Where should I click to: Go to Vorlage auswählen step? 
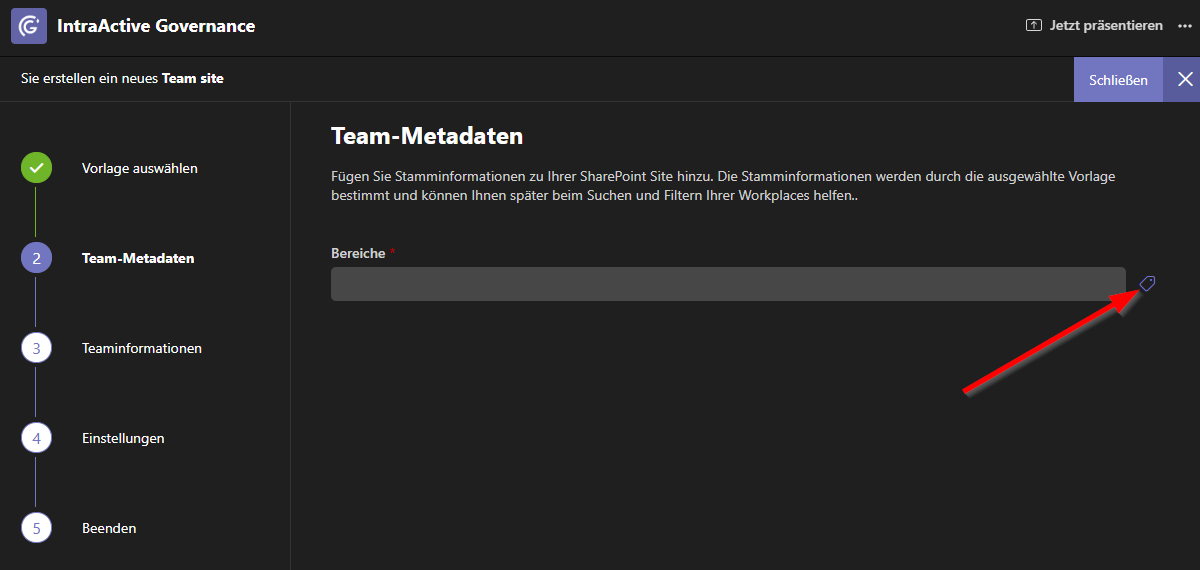(140, 168)
